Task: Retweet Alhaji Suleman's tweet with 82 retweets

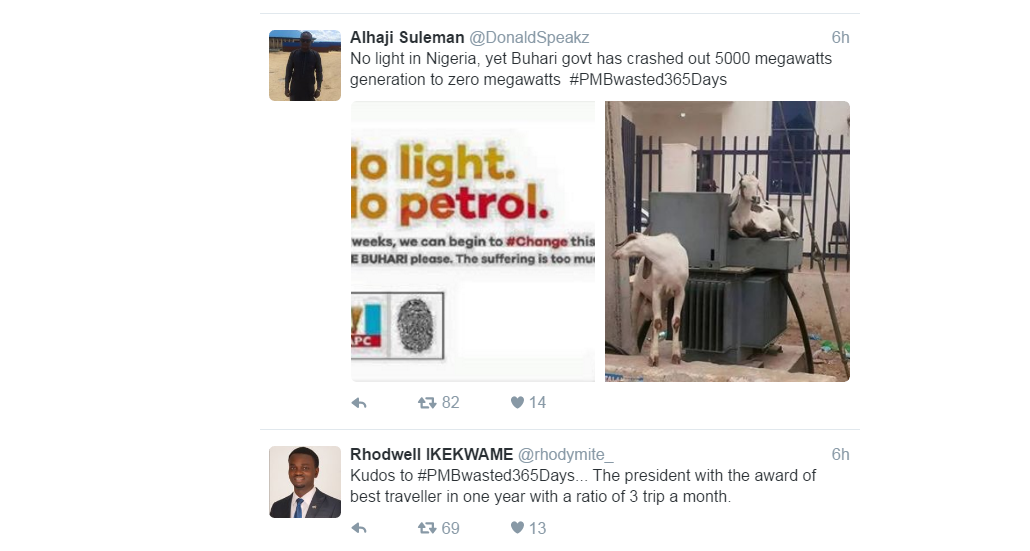Action: click(x=427, y=403)
